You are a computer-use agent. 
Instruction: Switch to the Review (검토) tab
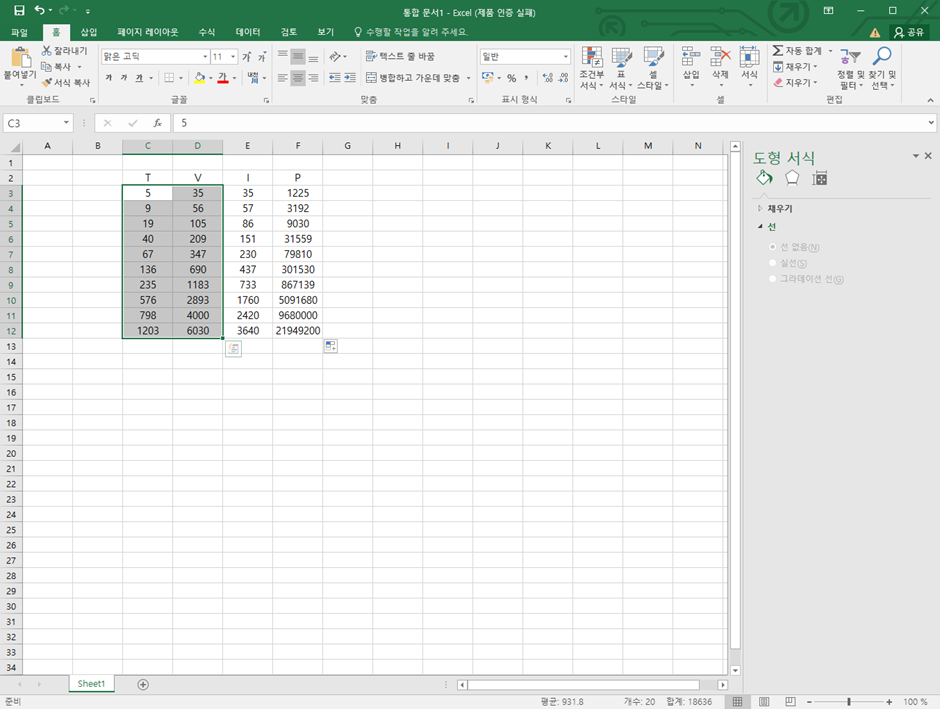(289, 32)
